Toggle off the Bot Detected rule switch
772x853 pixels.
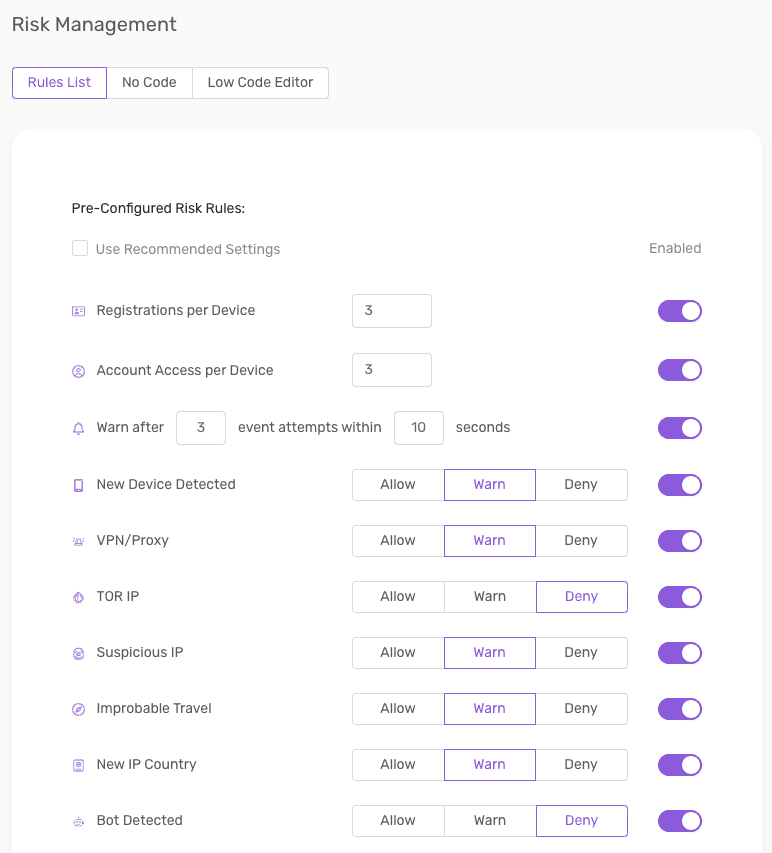[x=680, y=821]
